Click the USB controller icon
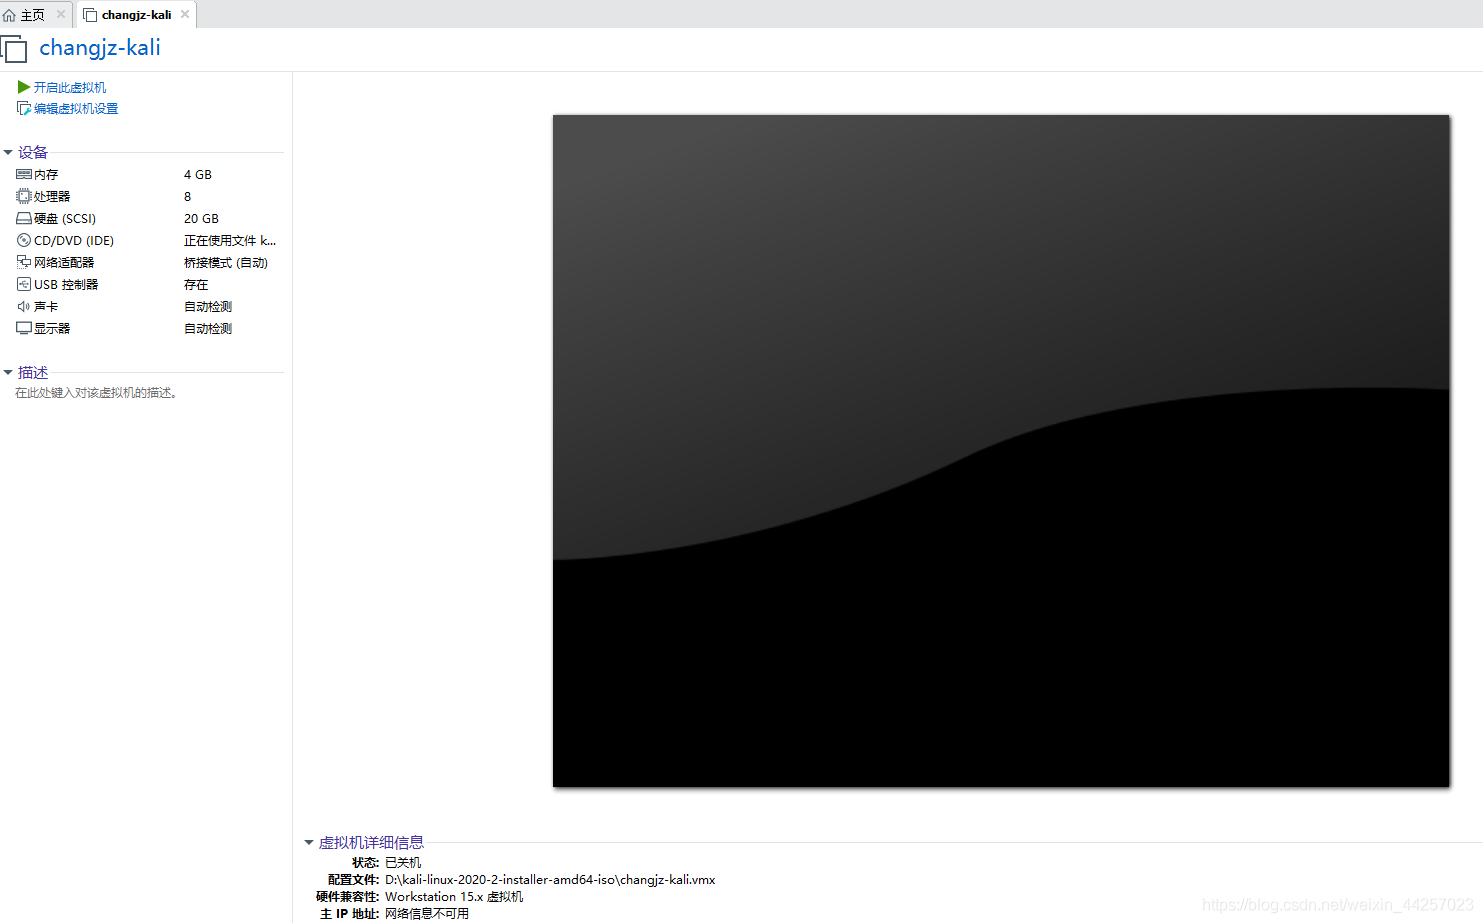This screenshot has width=1483, height=923. click(24, 284)
